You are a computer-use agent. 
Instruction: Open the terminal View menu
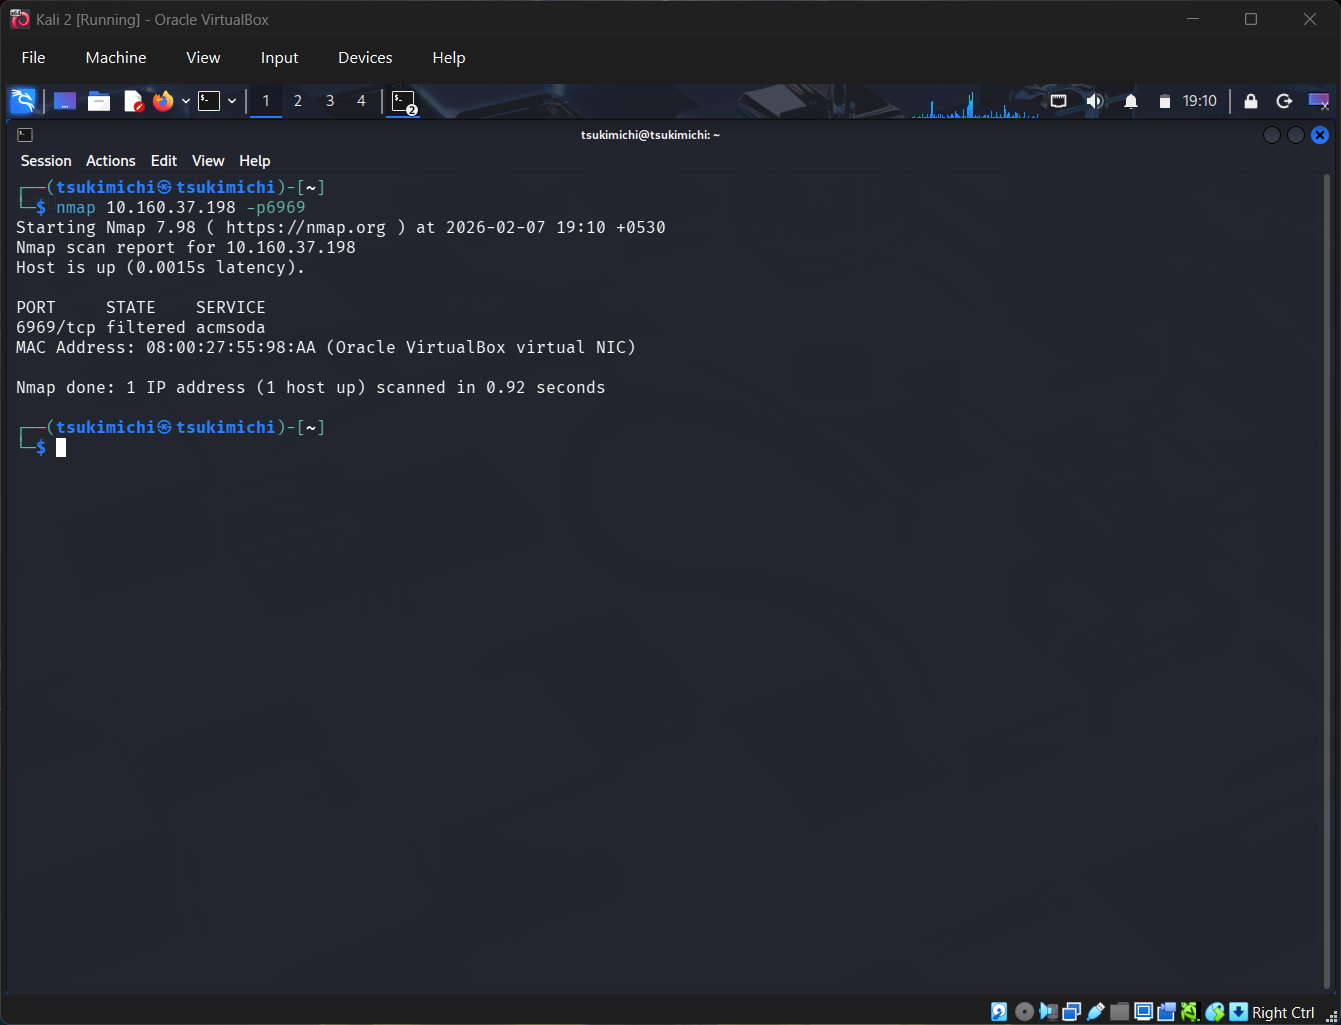208,161
